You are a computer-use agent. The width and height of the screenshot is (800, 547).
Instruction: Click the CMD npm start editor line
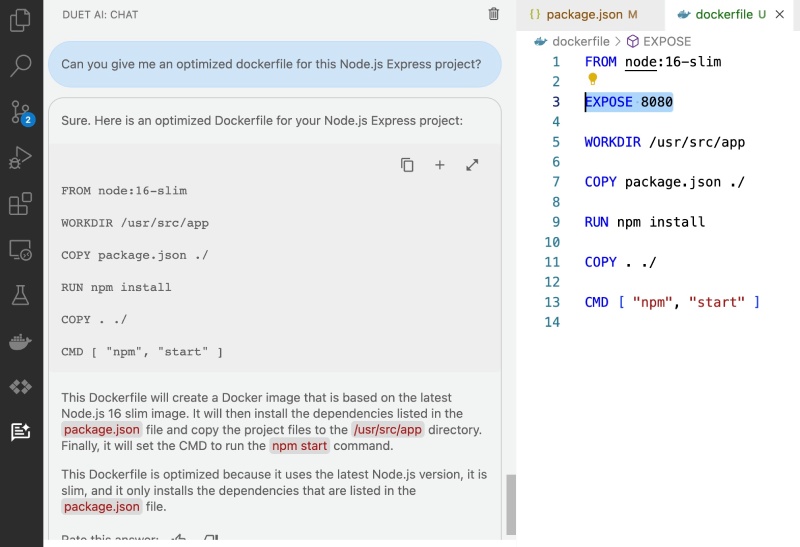[x=672, y=302]
